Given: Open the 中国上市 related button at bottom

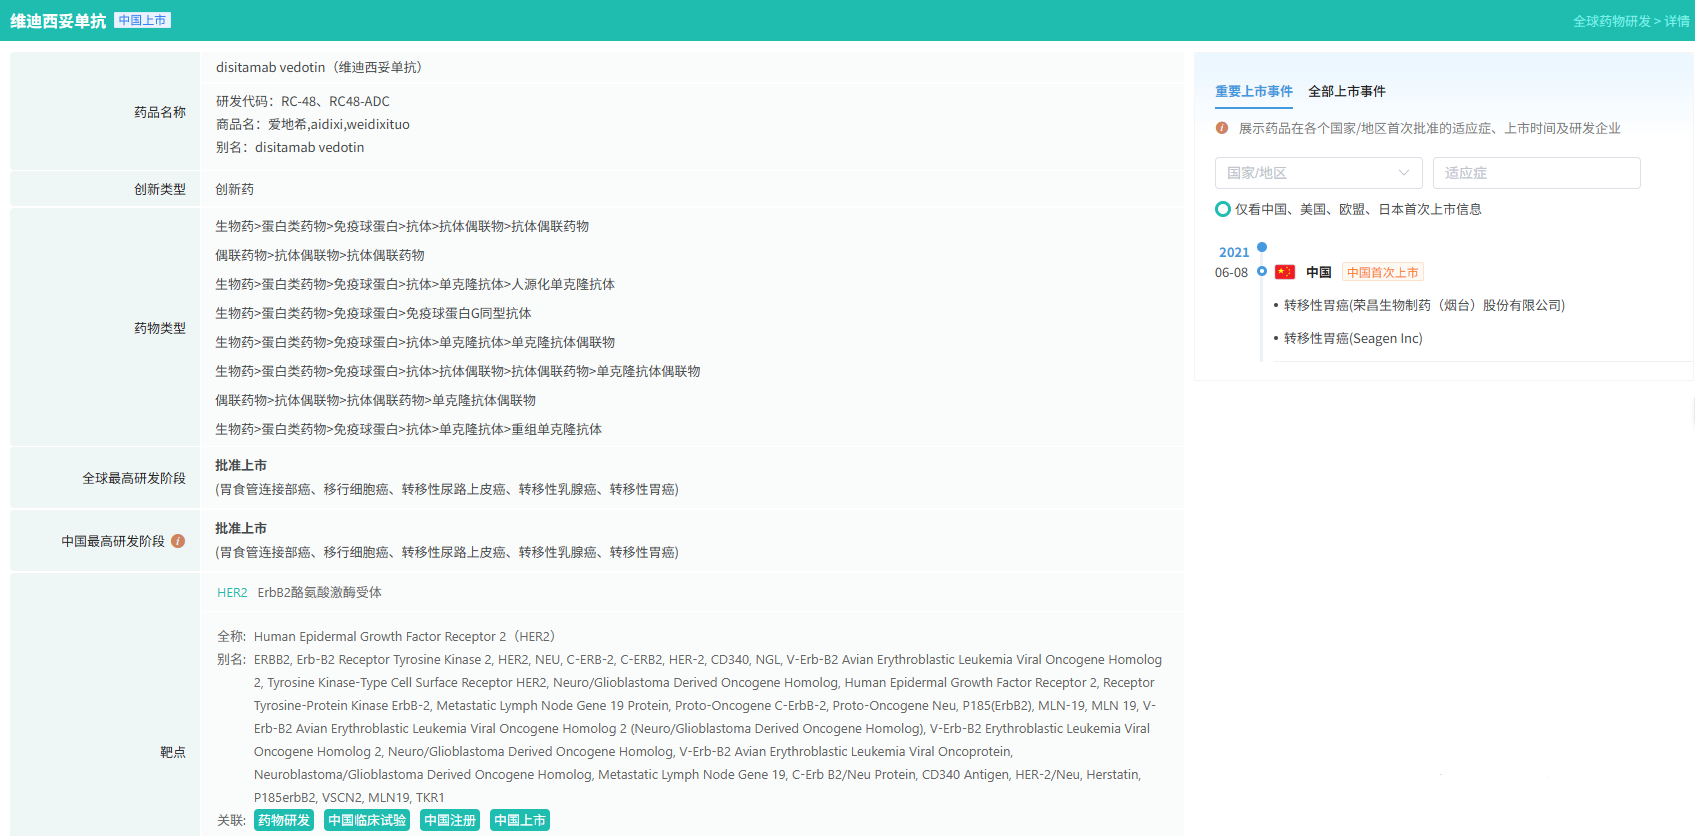Looking at the screenshot, I should [520, 820].
